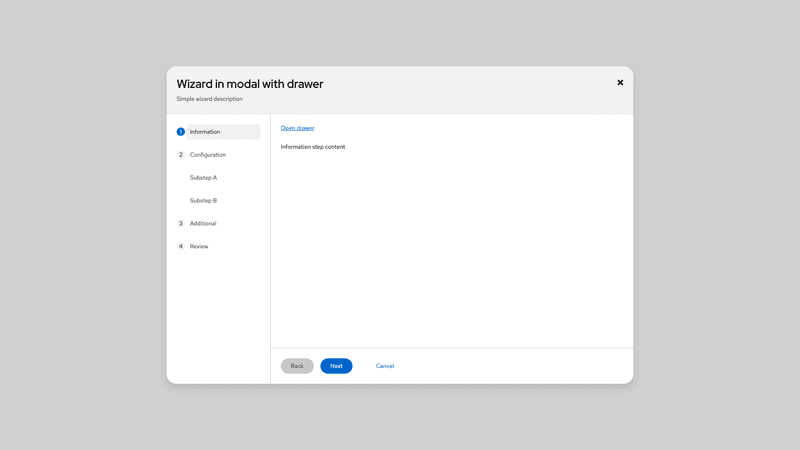800x450 pixels.
Task: Click the blue step 1 number badge
Action: [181, 132]
